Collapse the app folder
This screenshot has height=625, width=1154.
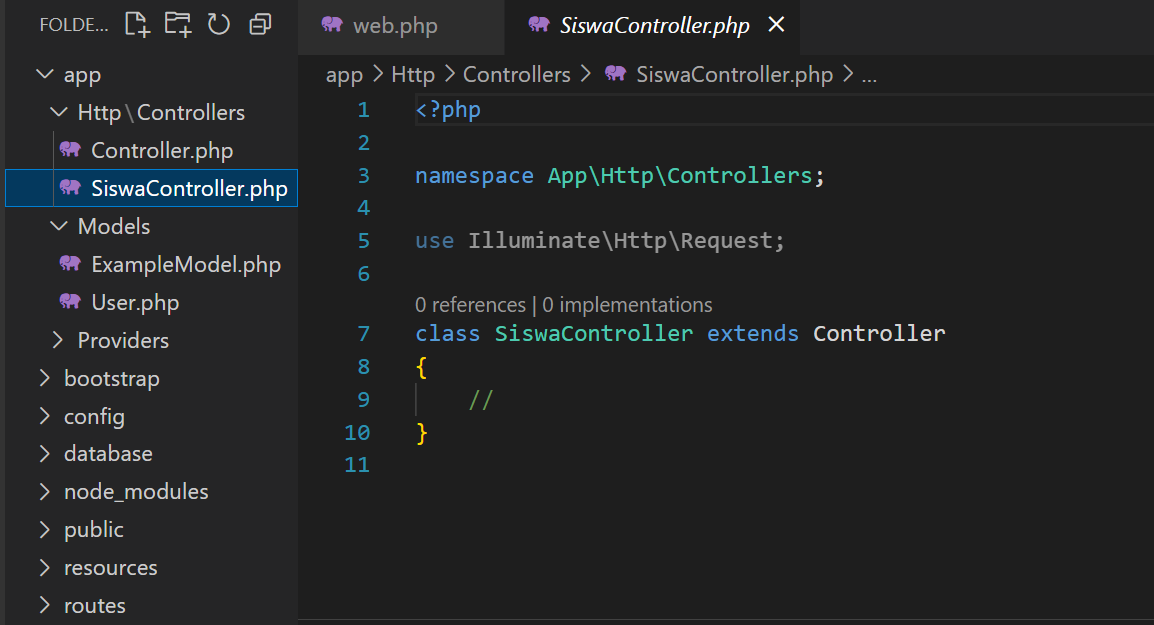pos(82,75)
